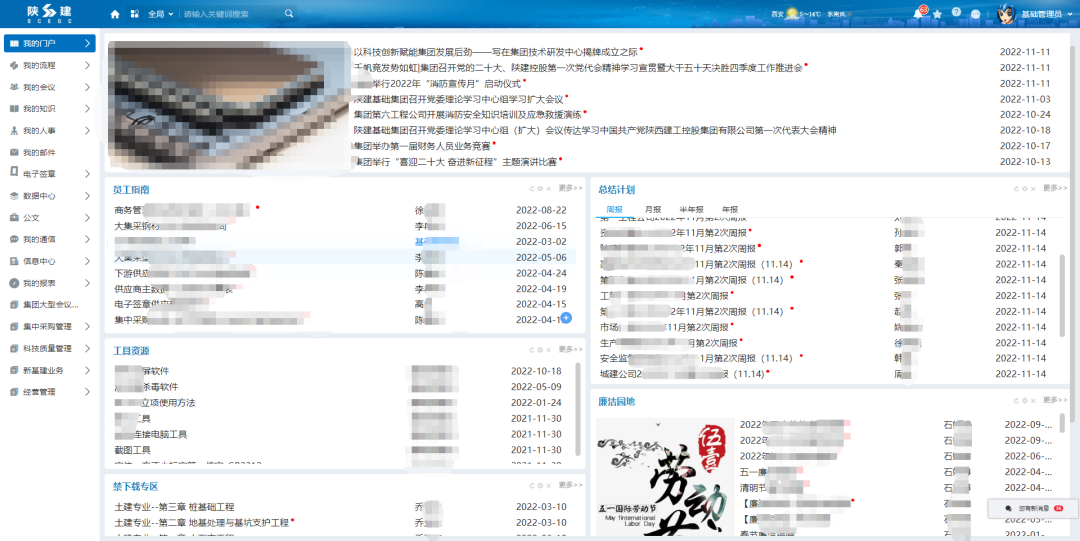Switch to the 年报 tab
1080x541 pixels.
coord(729,210)
